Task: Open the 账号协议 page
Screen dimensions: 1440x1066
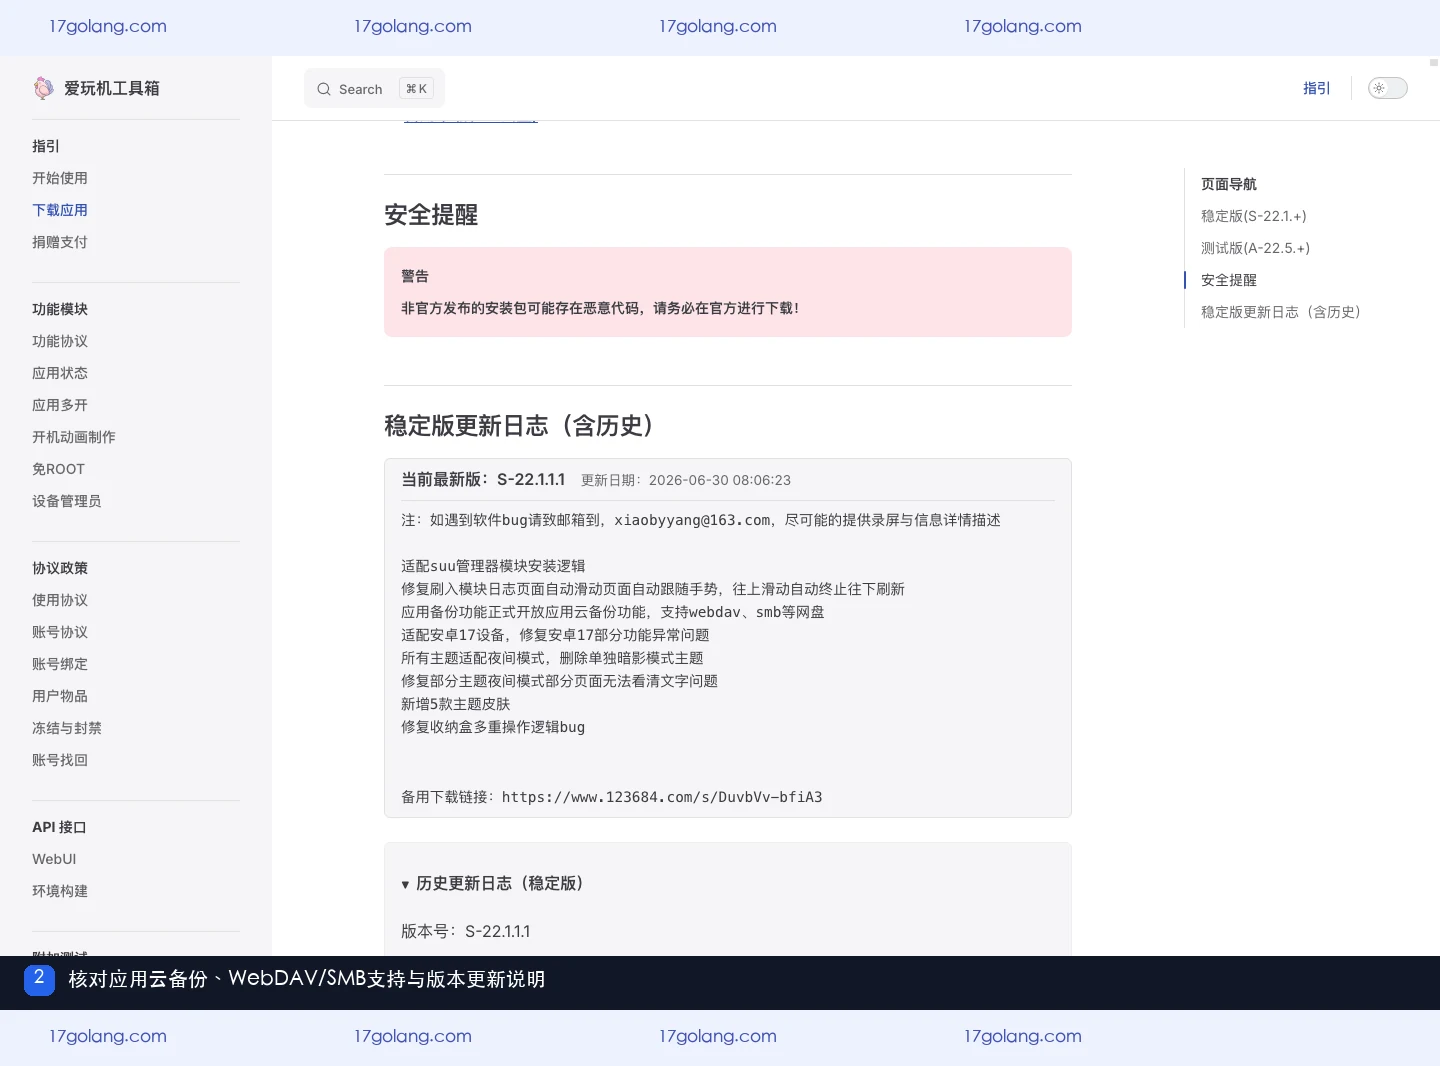Action: [60, 632]
